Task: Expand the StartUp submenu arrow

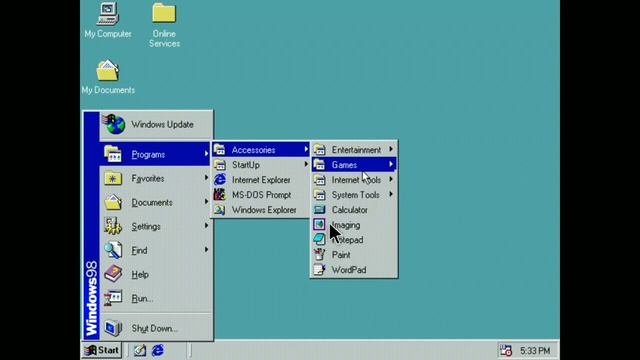Action: 306,164
